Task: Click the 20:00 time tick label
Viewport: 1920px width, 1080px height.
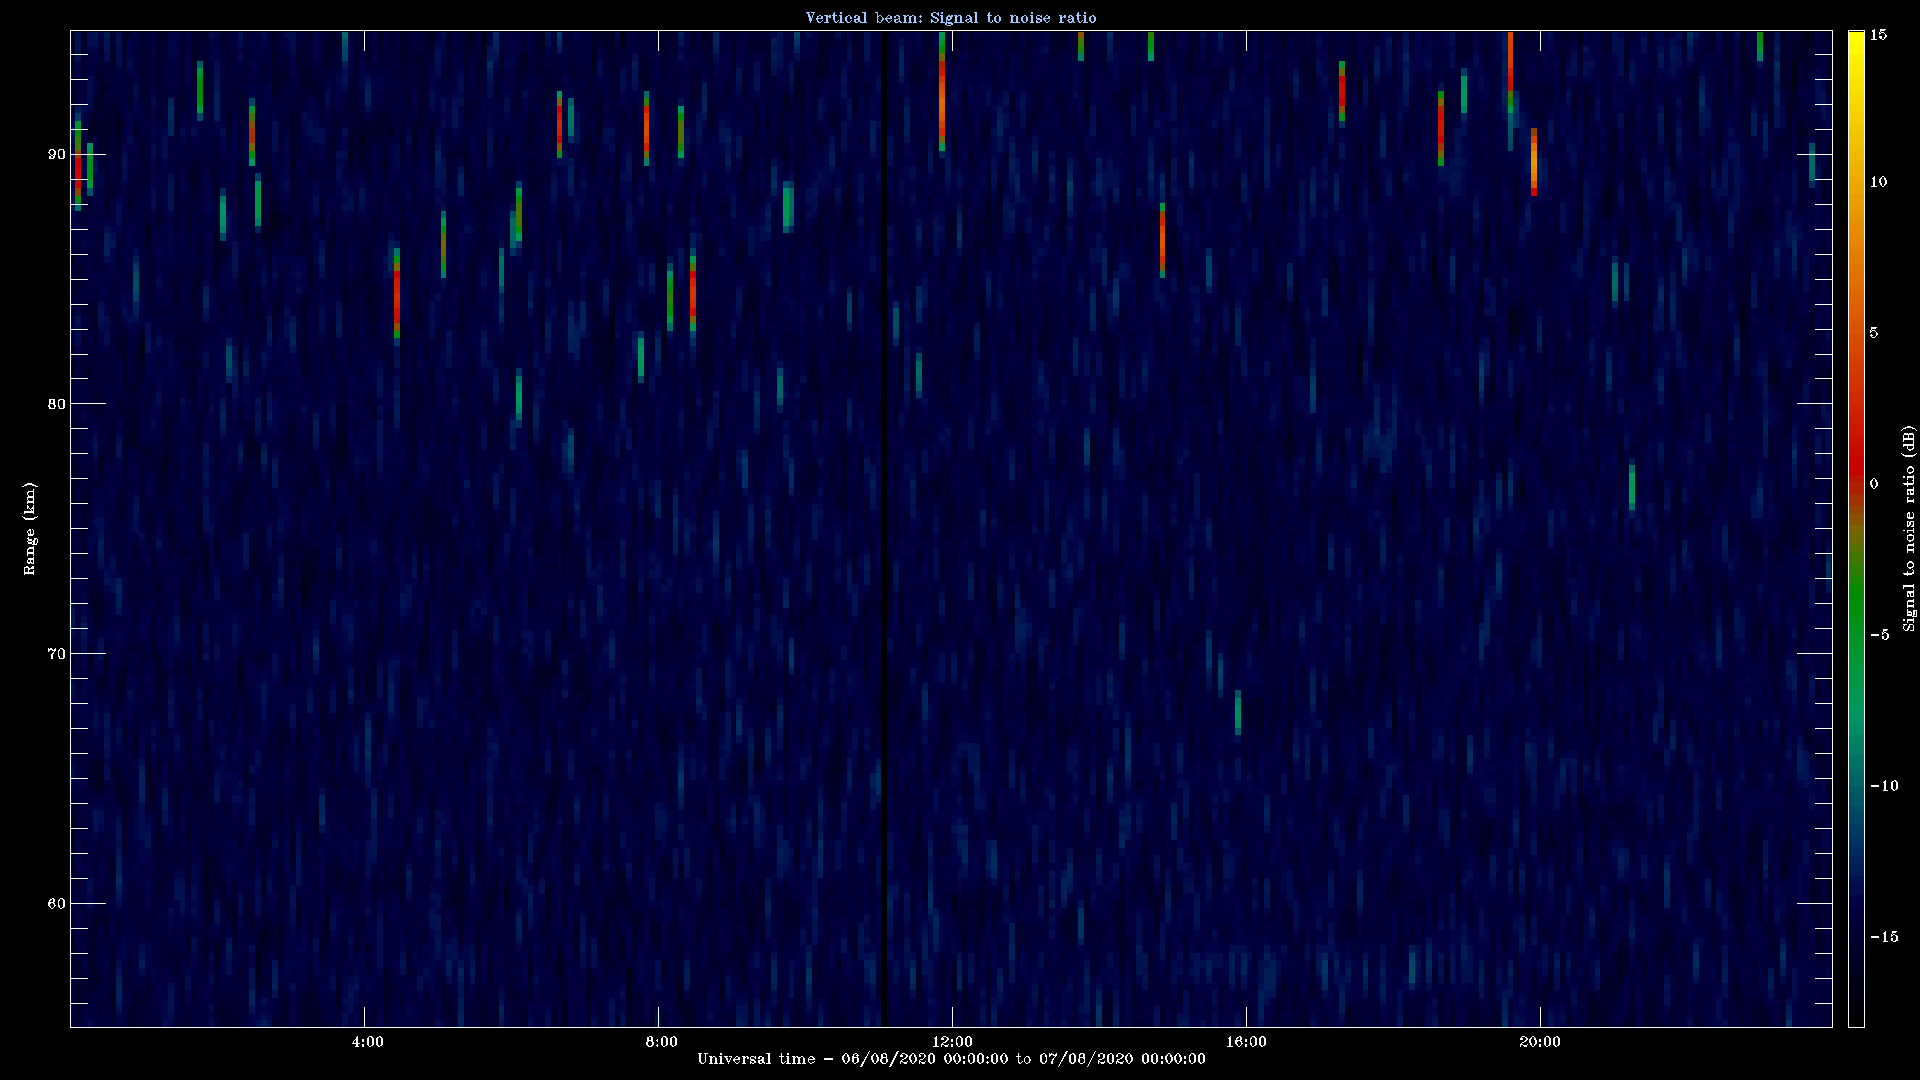Action: (x=1539, y=1042)
